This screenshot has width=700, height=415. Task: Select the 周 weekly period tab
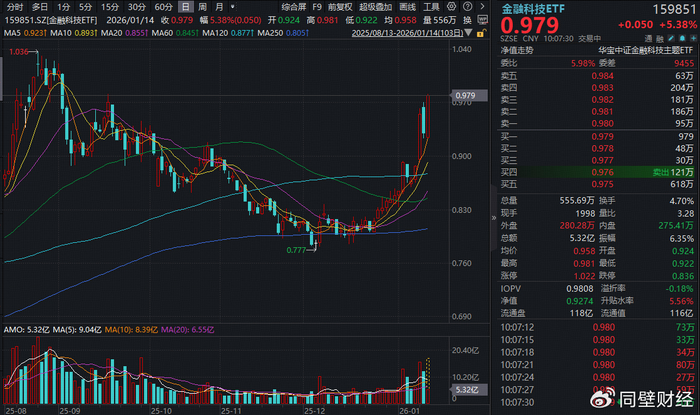202,7
